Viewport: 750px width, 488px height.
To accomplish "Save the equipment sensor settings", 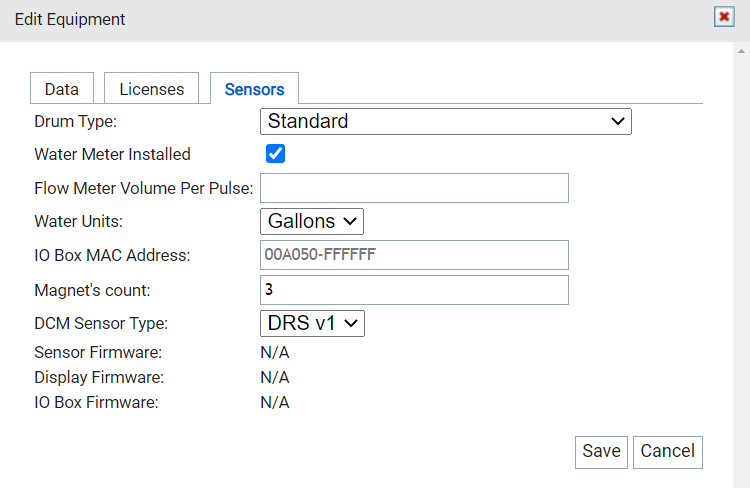I will point(601,452).
